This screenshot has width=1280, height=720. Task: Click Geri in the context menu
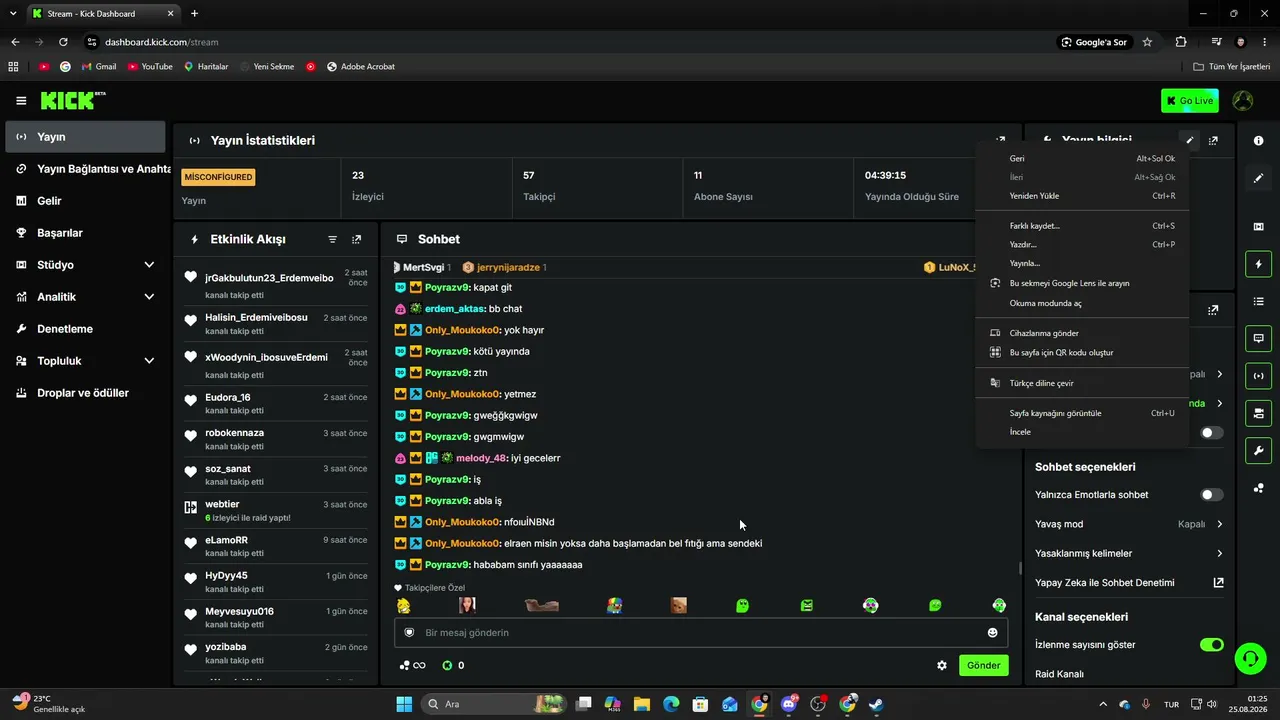coord(1083,159)
